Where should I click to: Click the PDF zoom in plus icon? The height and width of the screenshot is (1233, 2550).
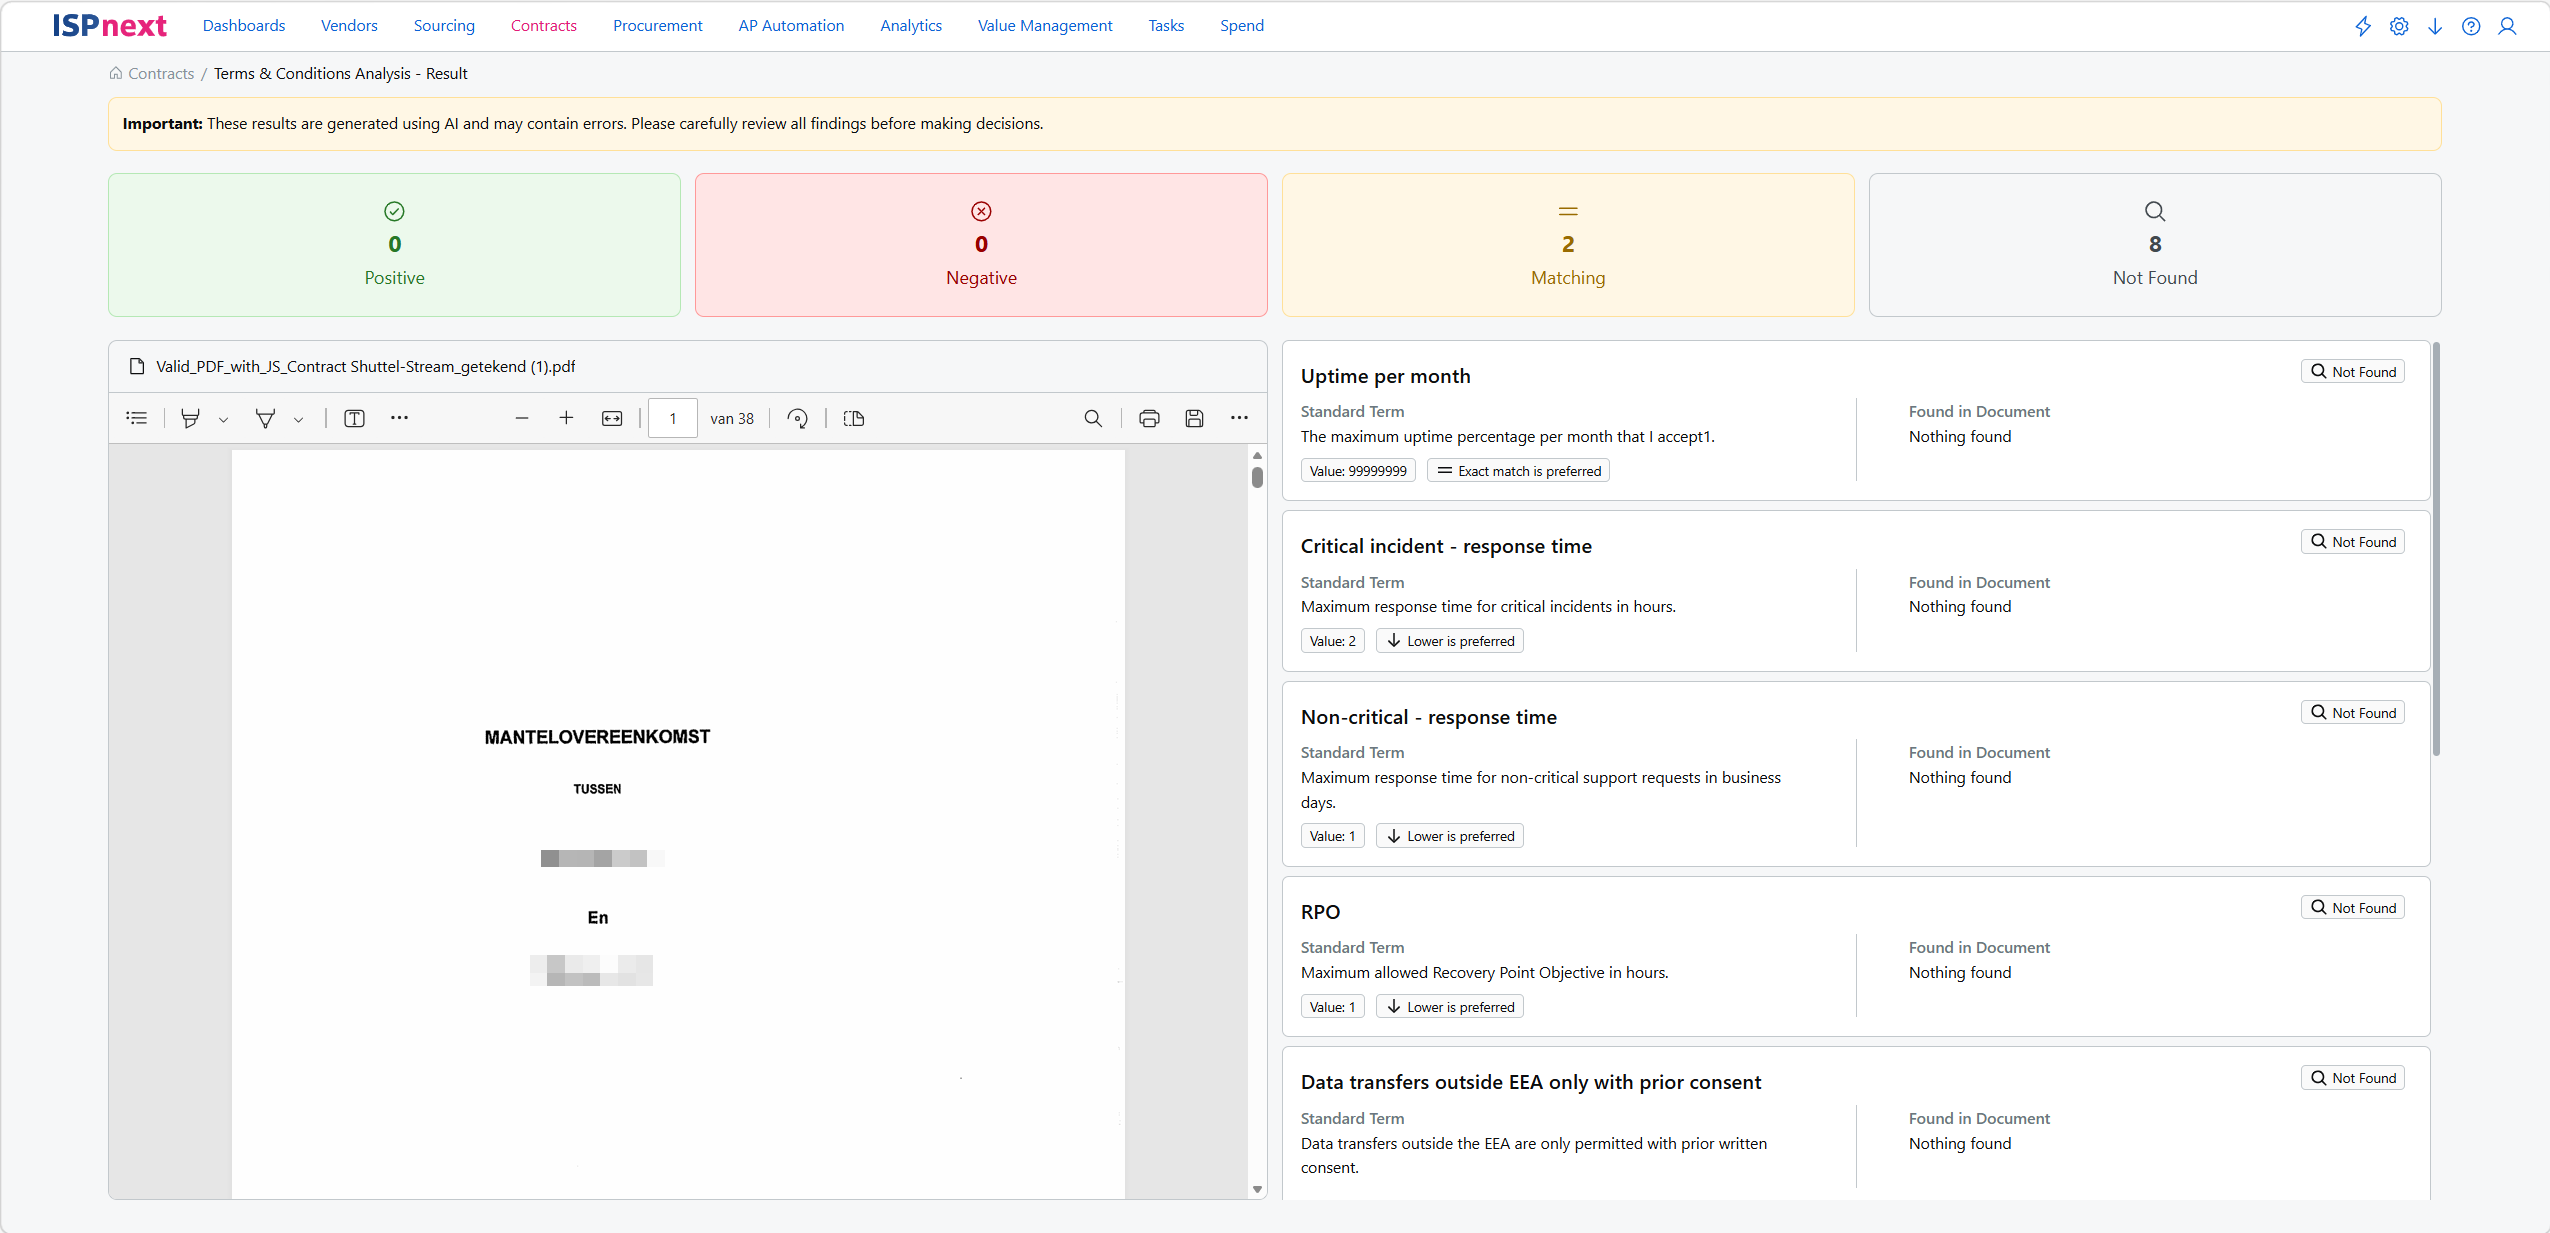(x=566, y=418)
